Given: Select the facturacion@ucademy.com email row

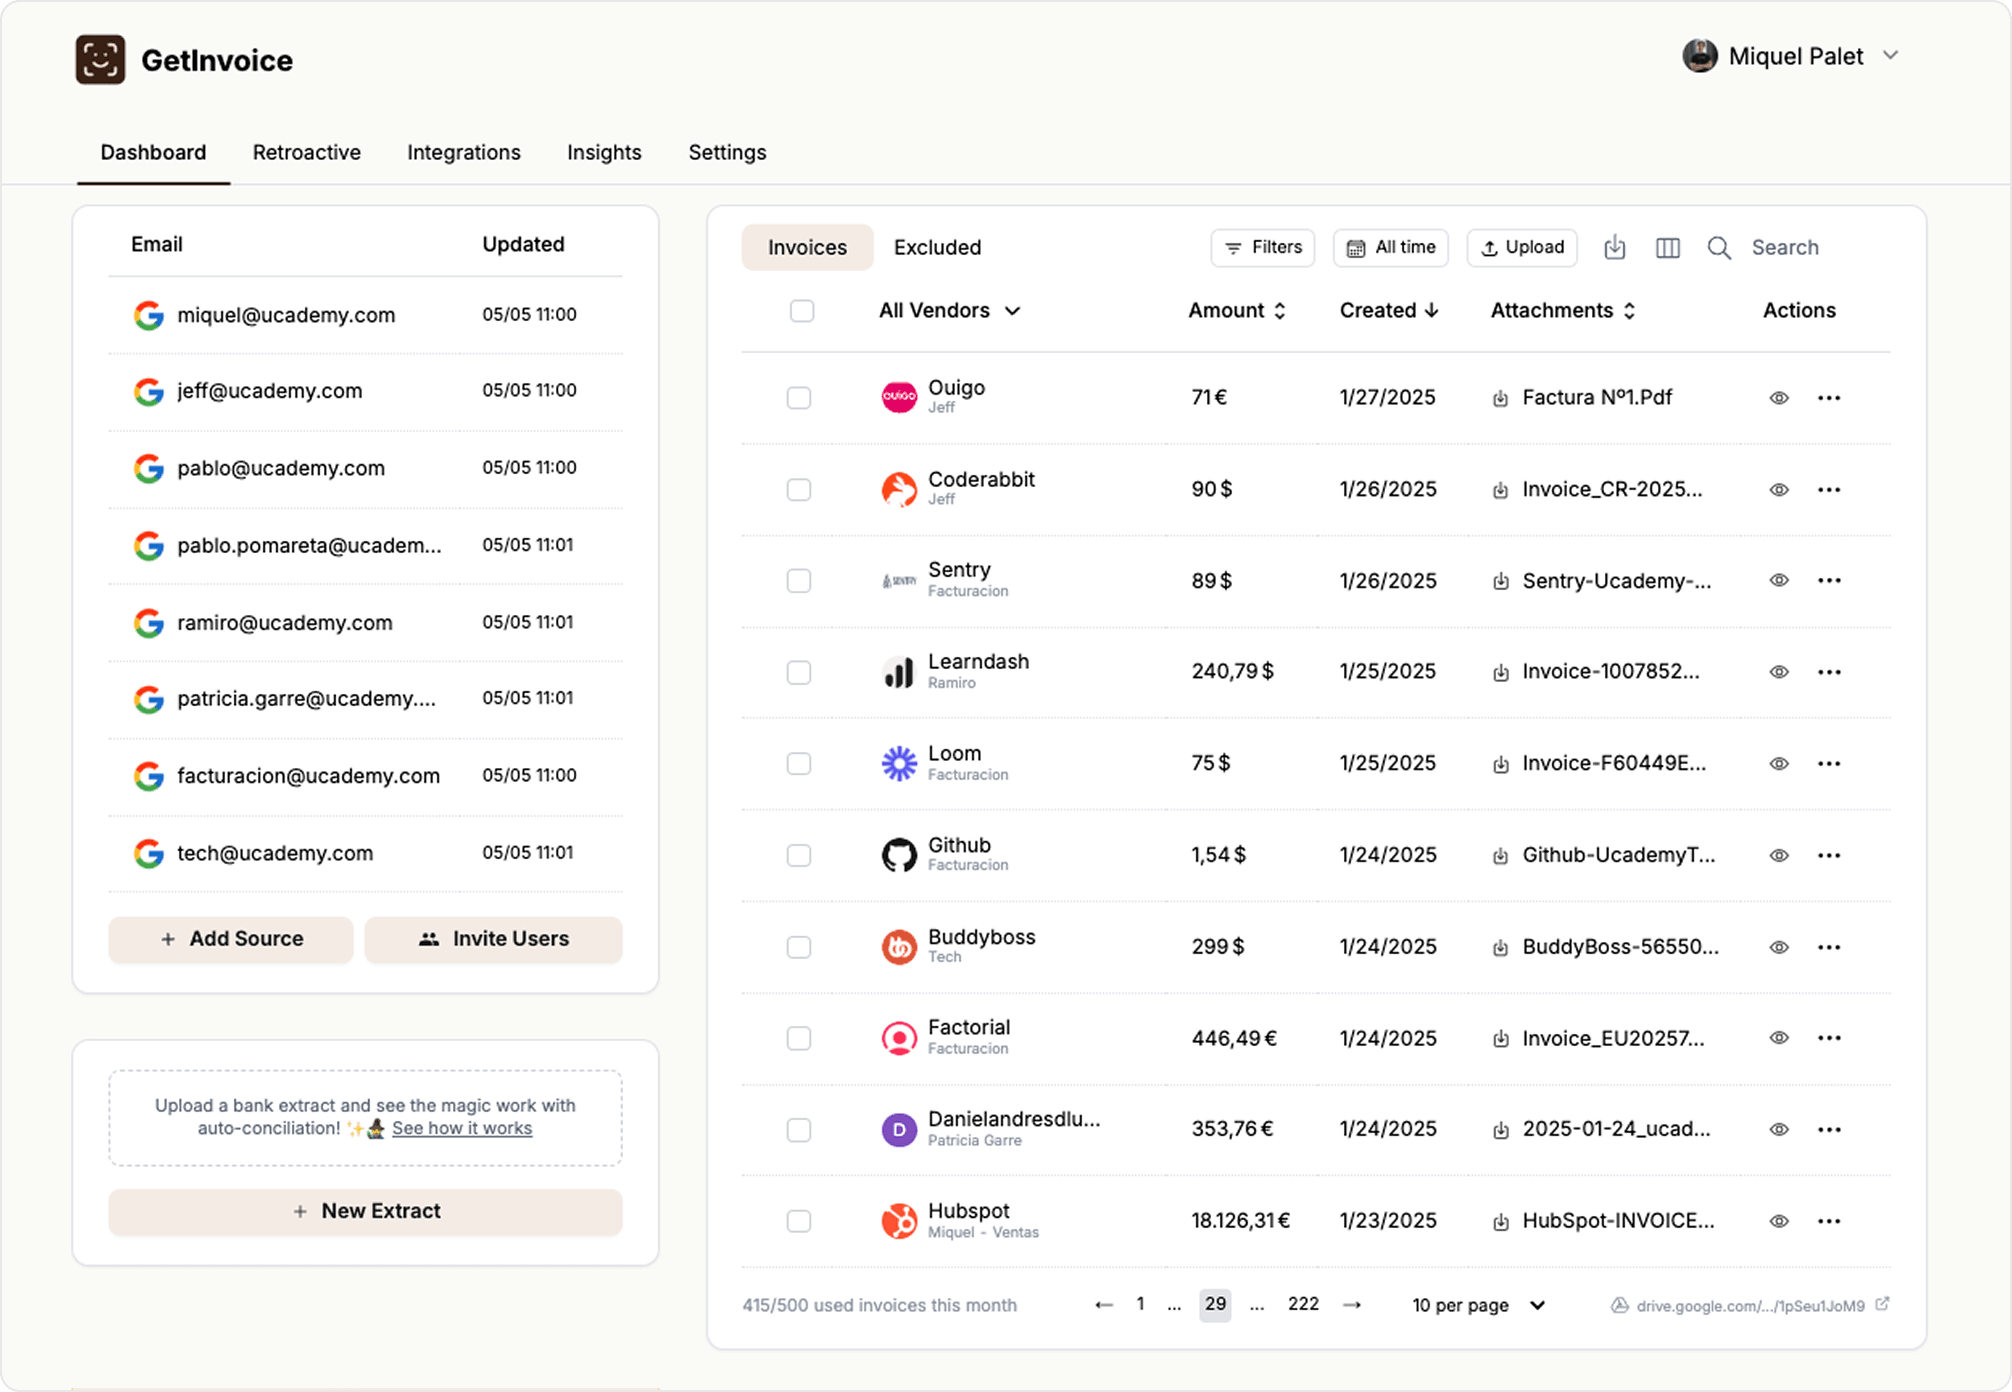Looking at the screenshot, I should [x=365, y=776].
